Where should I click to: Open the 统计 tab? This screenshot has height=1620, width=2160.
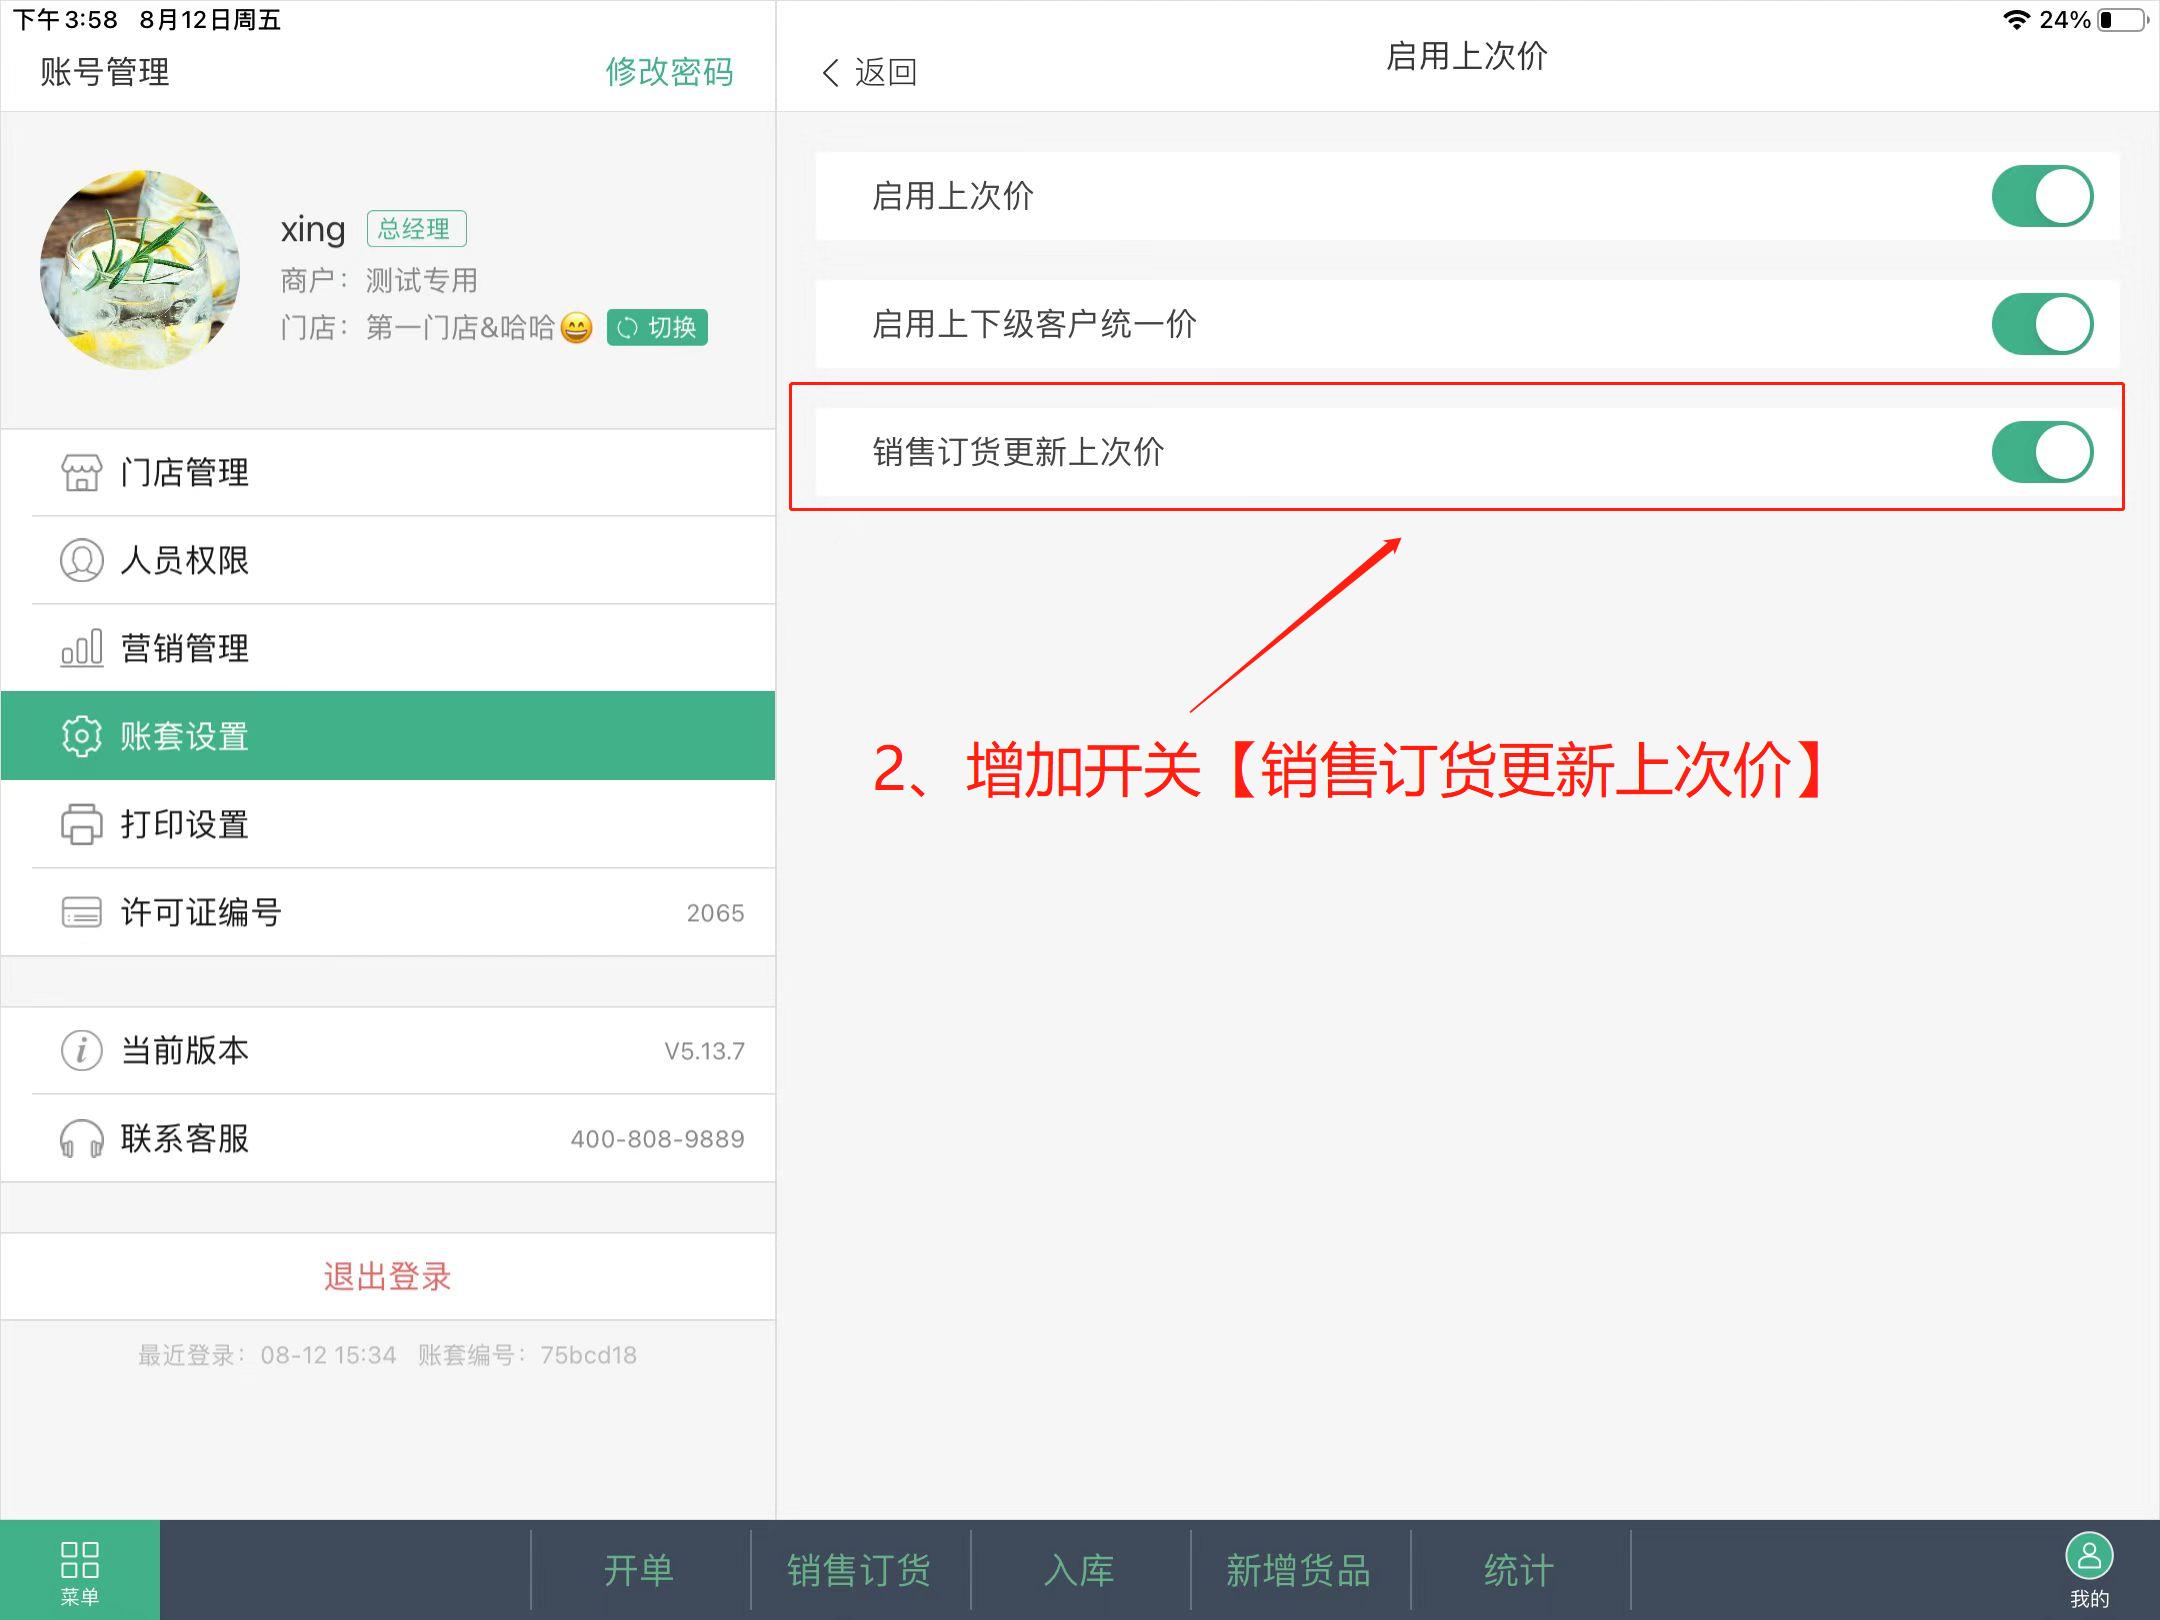click(x=1520, y=1570)
